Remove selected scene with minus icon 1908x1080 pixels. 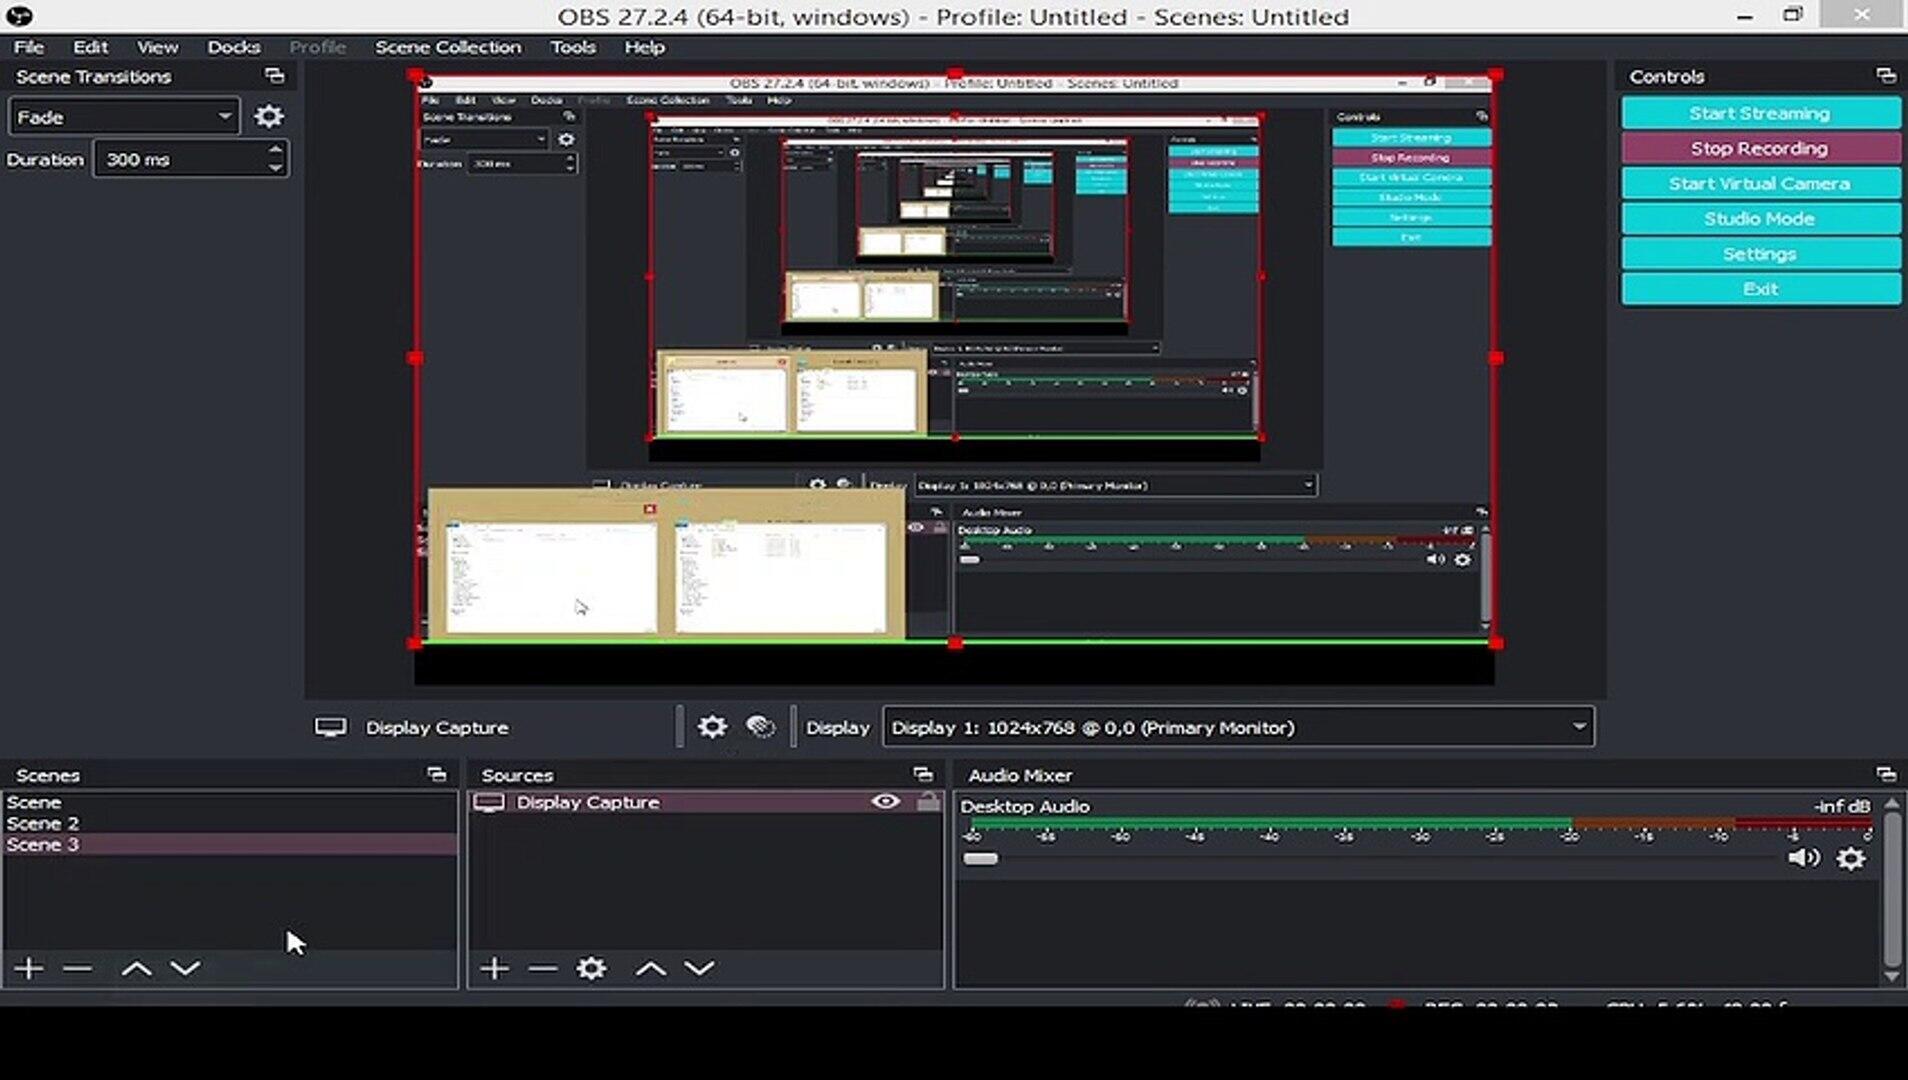point(77,968)
